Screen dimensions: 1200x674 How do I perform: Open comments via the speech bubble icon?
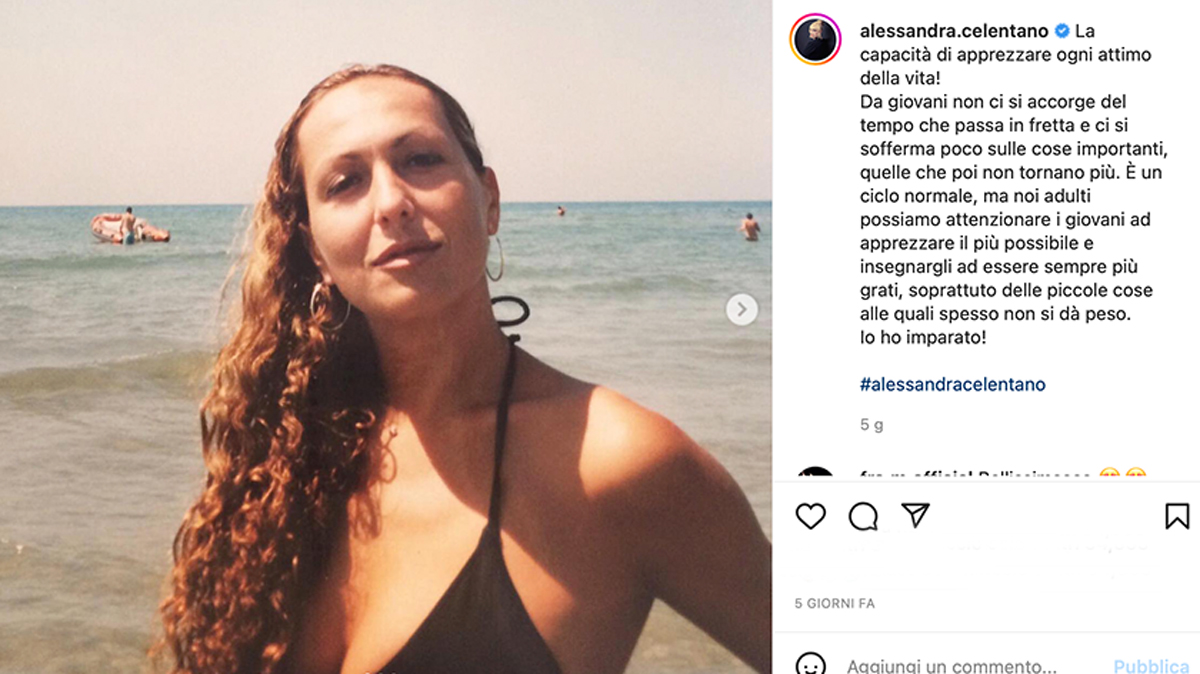pos(863,516)
